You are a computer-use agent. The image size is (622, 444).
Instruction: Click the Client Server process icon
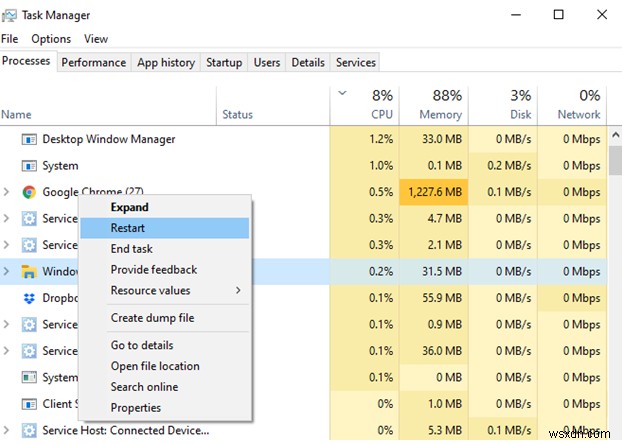click(29, 404)
